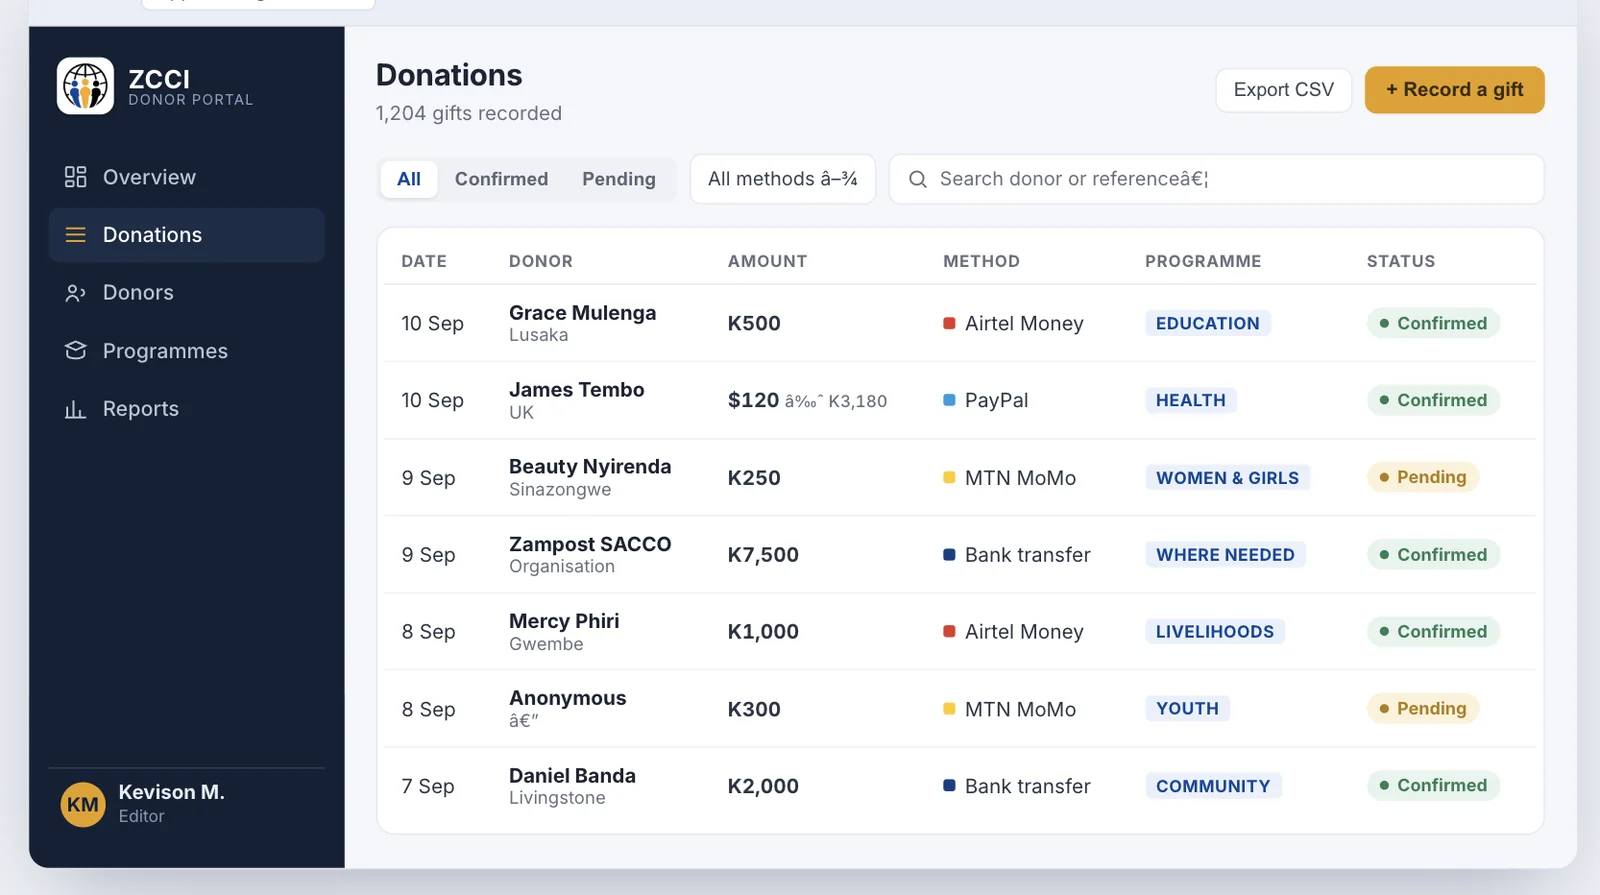Select donor Zampost SACCO
1600x895 pixels.
pyautogui.click(x=590, y=544)
